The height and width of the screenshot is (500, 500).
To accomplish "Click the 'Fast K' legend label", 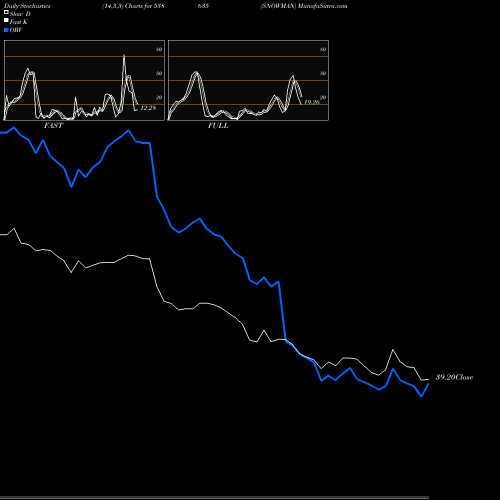I will click(x=19, y=22).
